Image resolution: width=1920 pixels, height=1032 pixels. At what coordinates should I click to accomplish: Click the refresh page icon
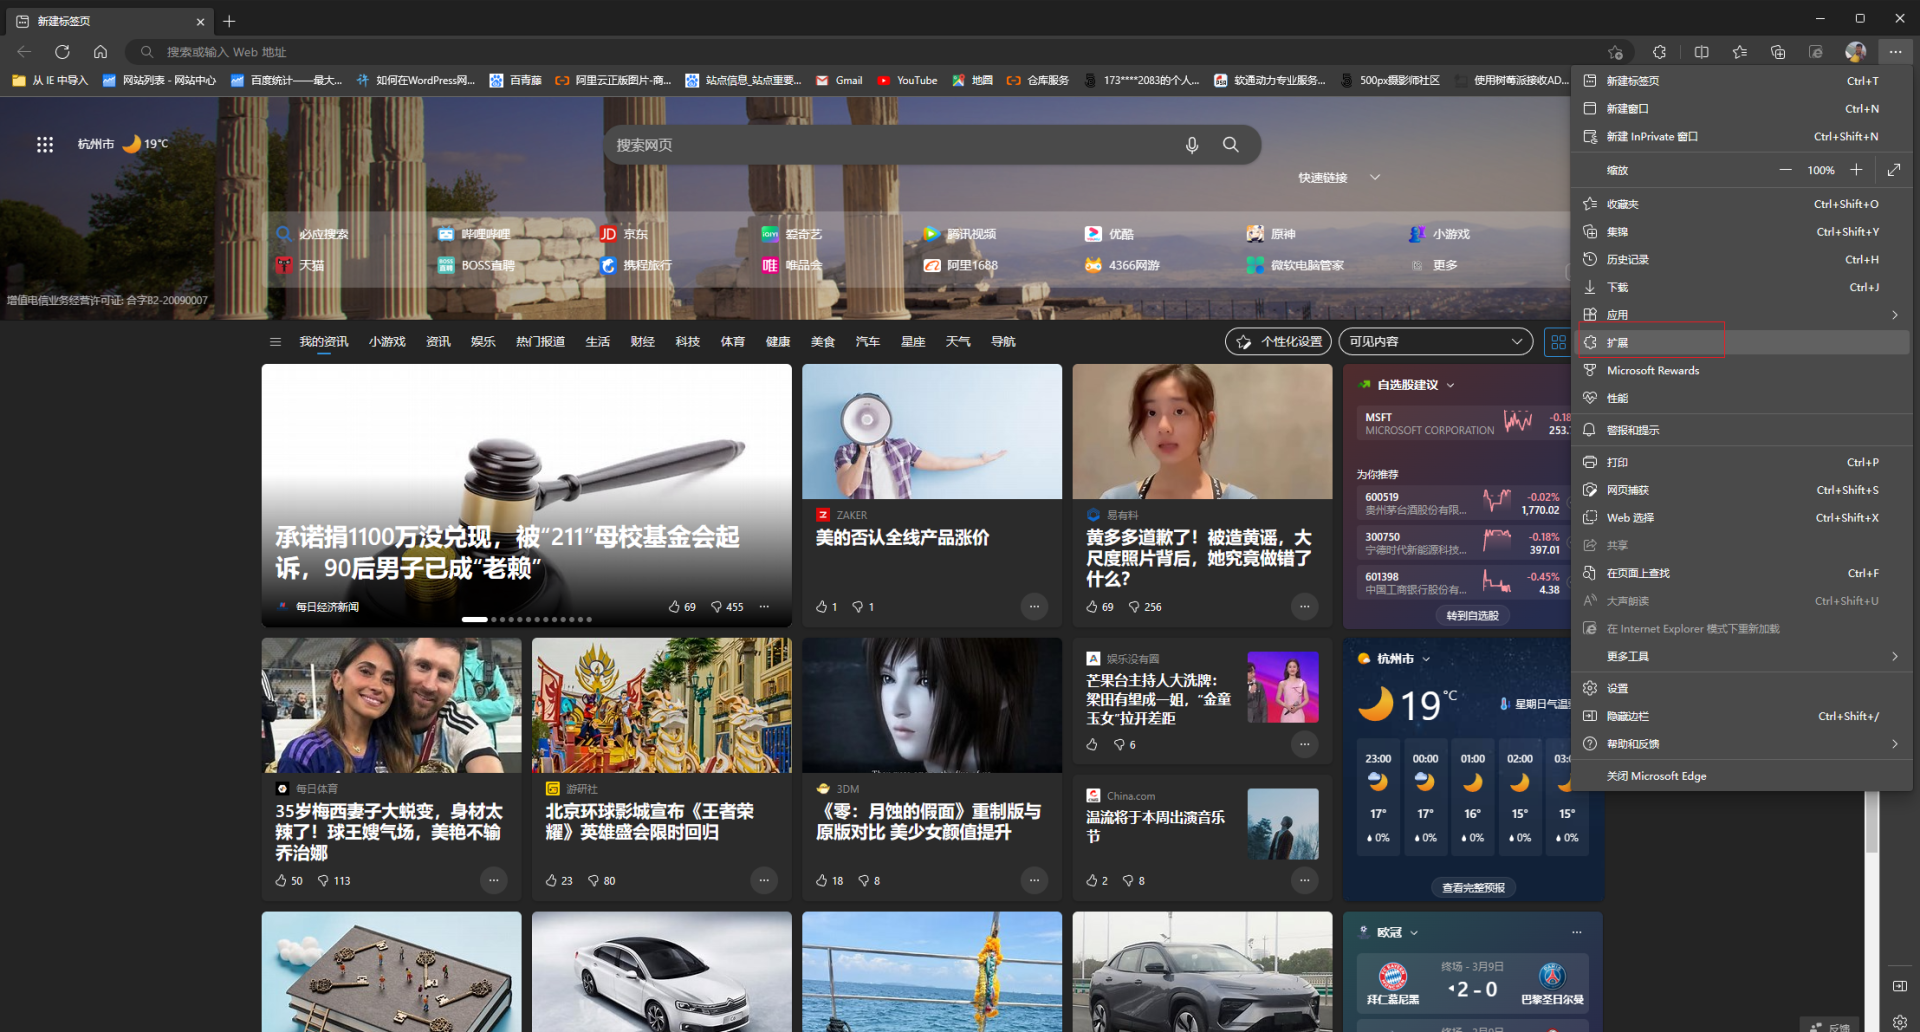[62, 52]
